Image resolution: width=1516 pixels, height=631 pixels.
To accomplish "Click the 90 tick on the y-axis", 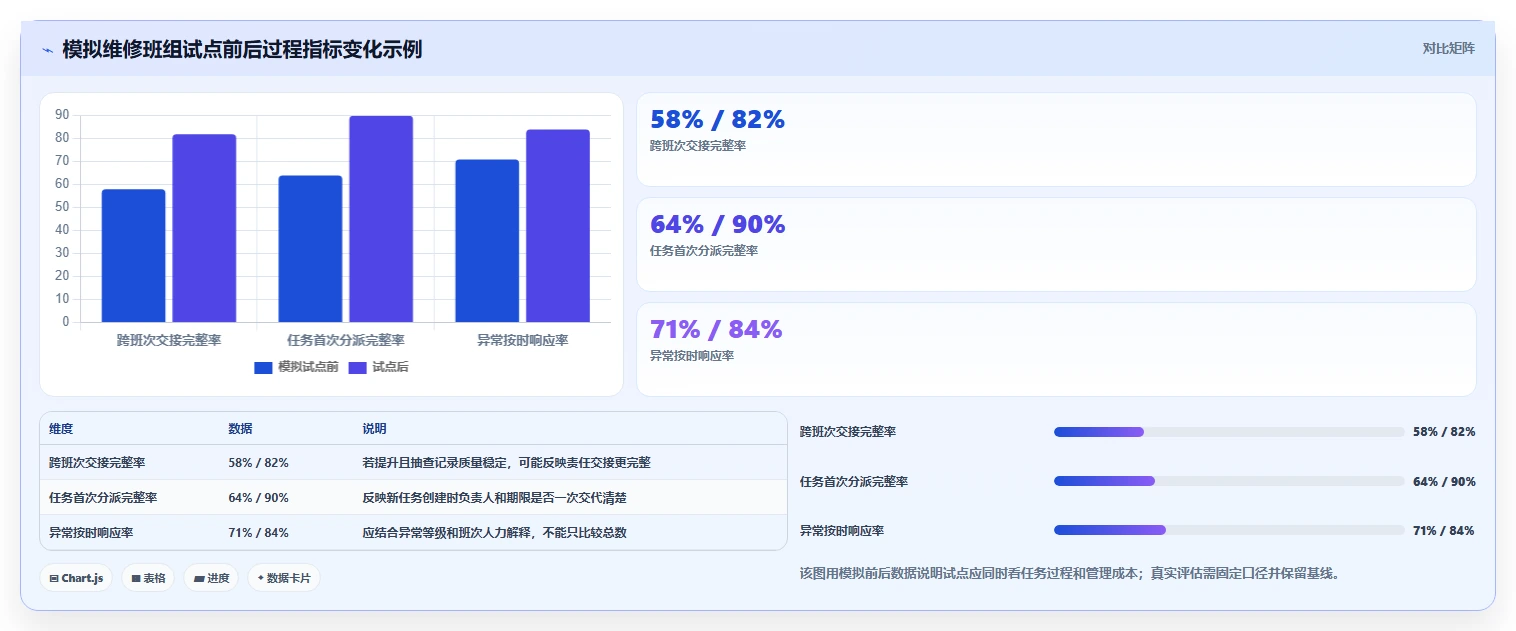I will coord(62,115).
